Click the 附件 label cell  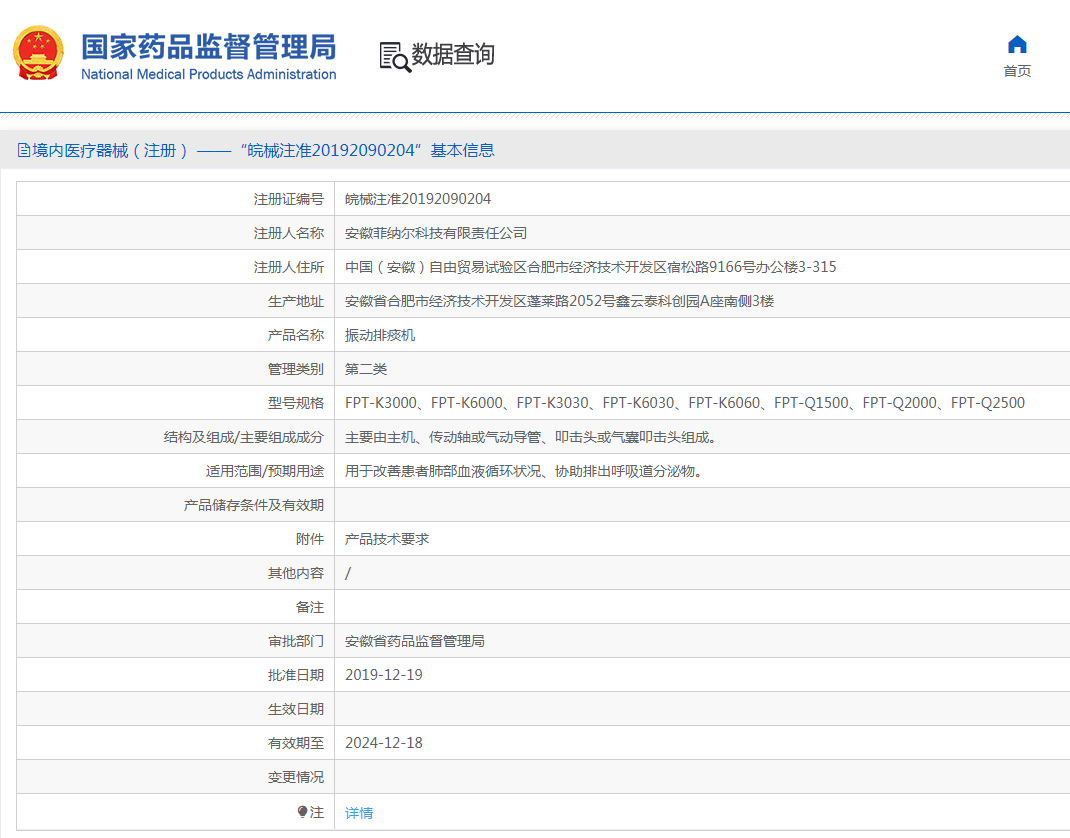click(x=175, y=539)
